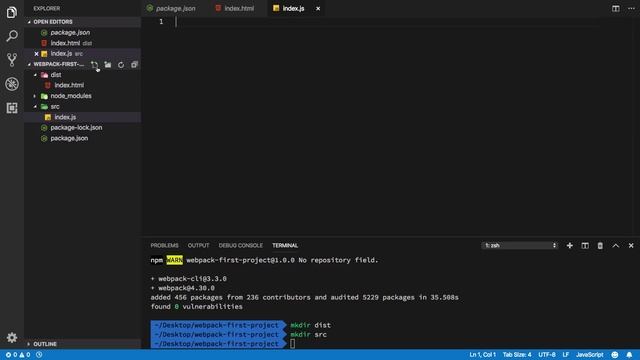Open index.html dist in Open Editors
Image resolution: width=640 pixels, height=360 pixels.
tap(83, 43)
